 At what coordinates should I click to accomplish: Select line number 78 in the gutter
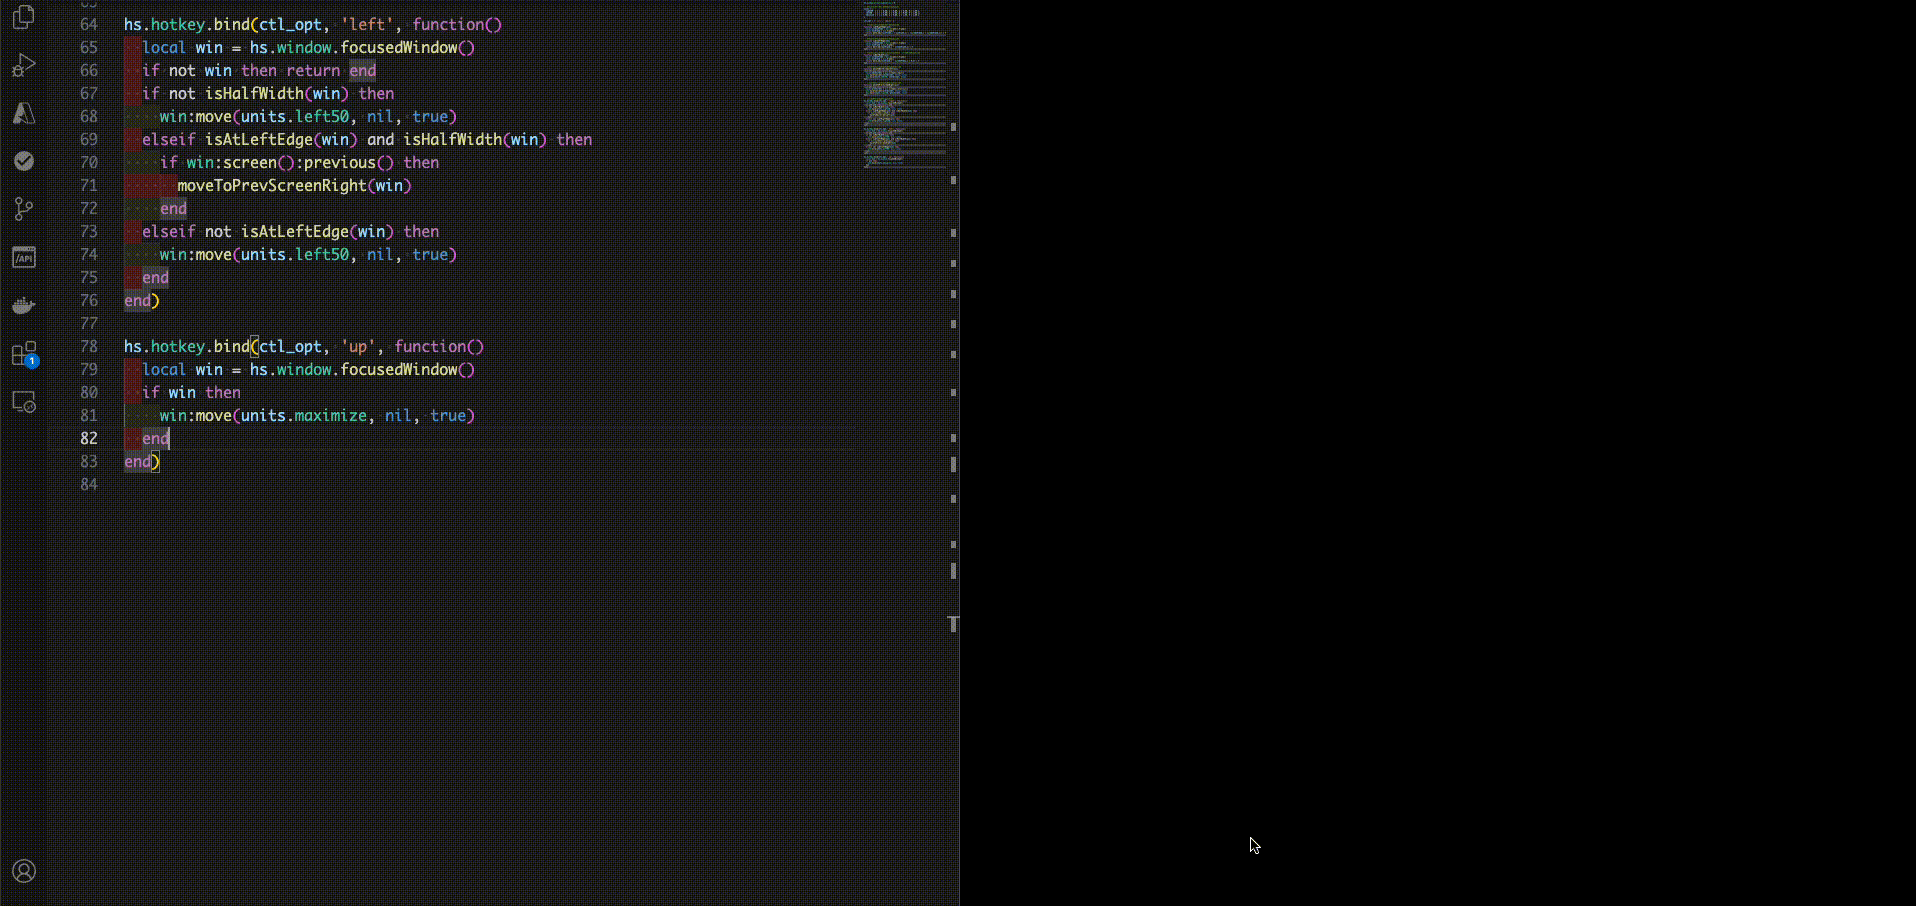pyautogui.click(x=89, y=346)
